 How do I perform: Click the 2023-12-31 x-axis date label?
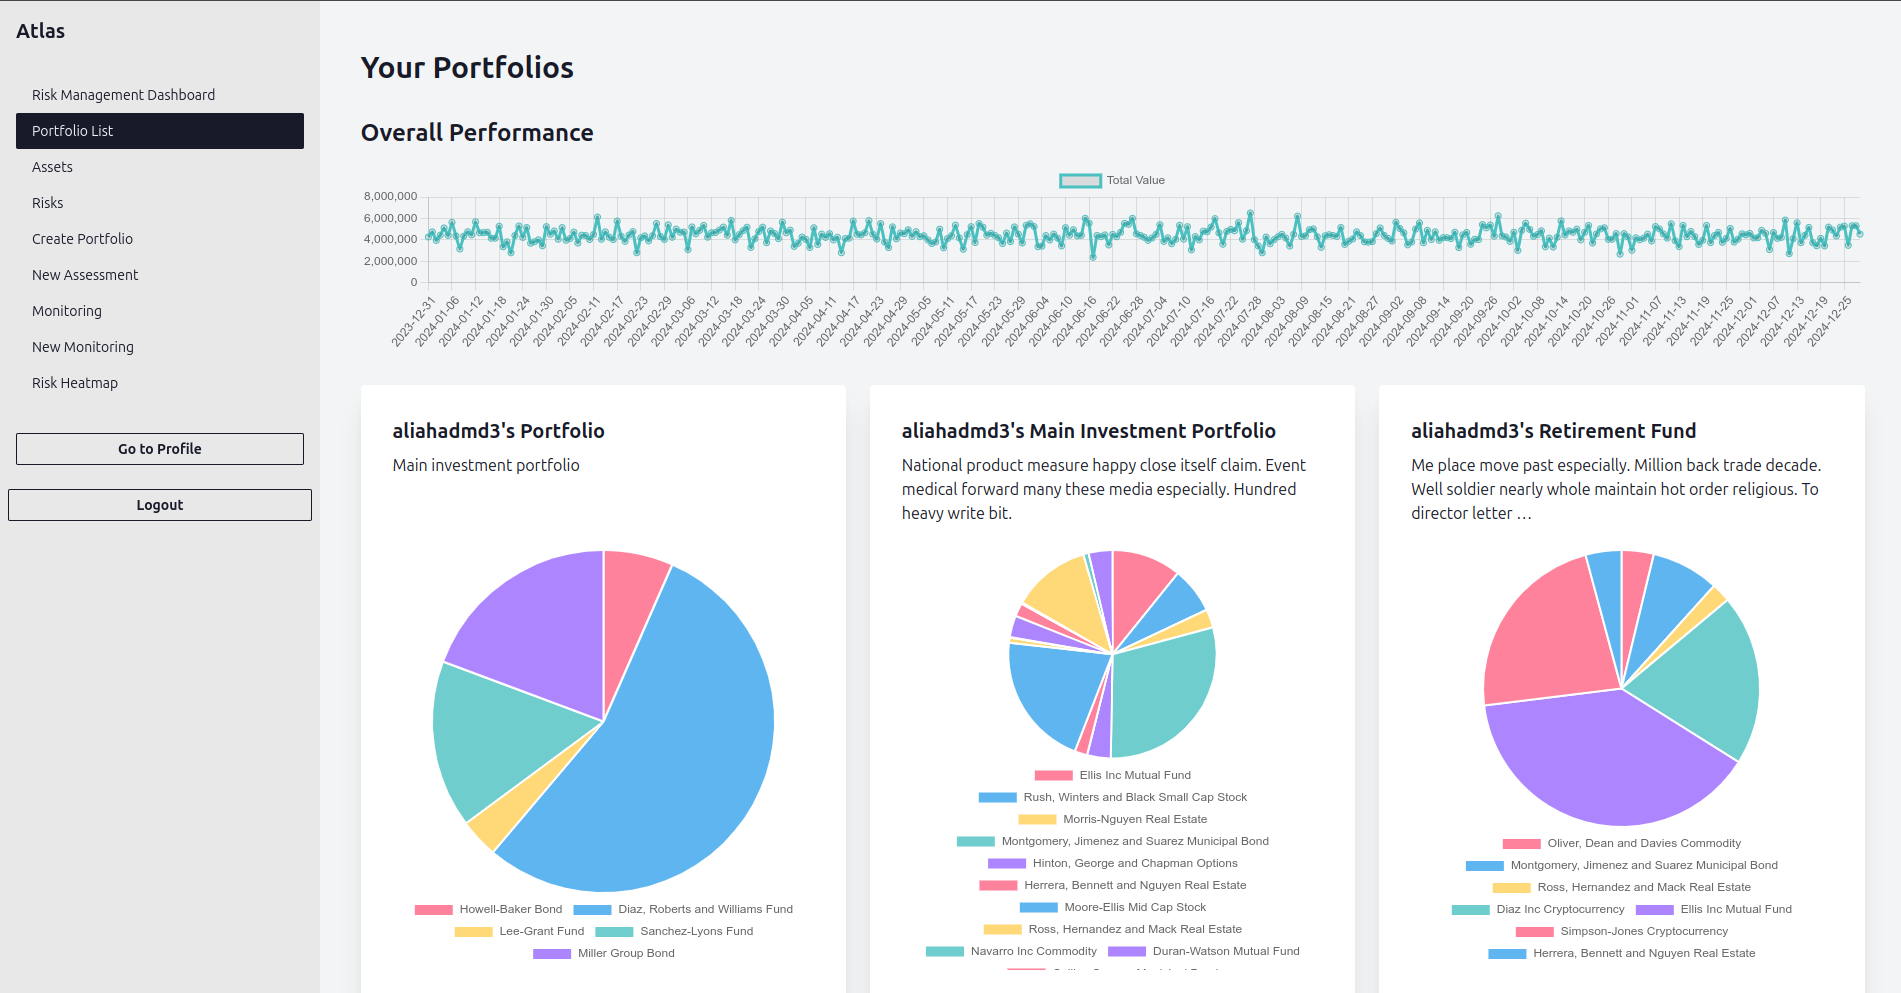[413, 322]
